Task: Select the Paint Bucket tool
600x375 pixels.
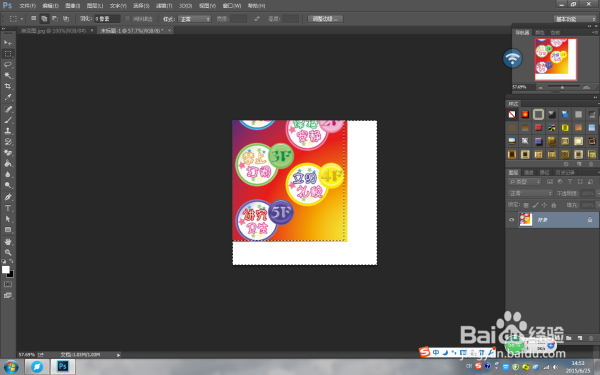Action: click(8, 163)
